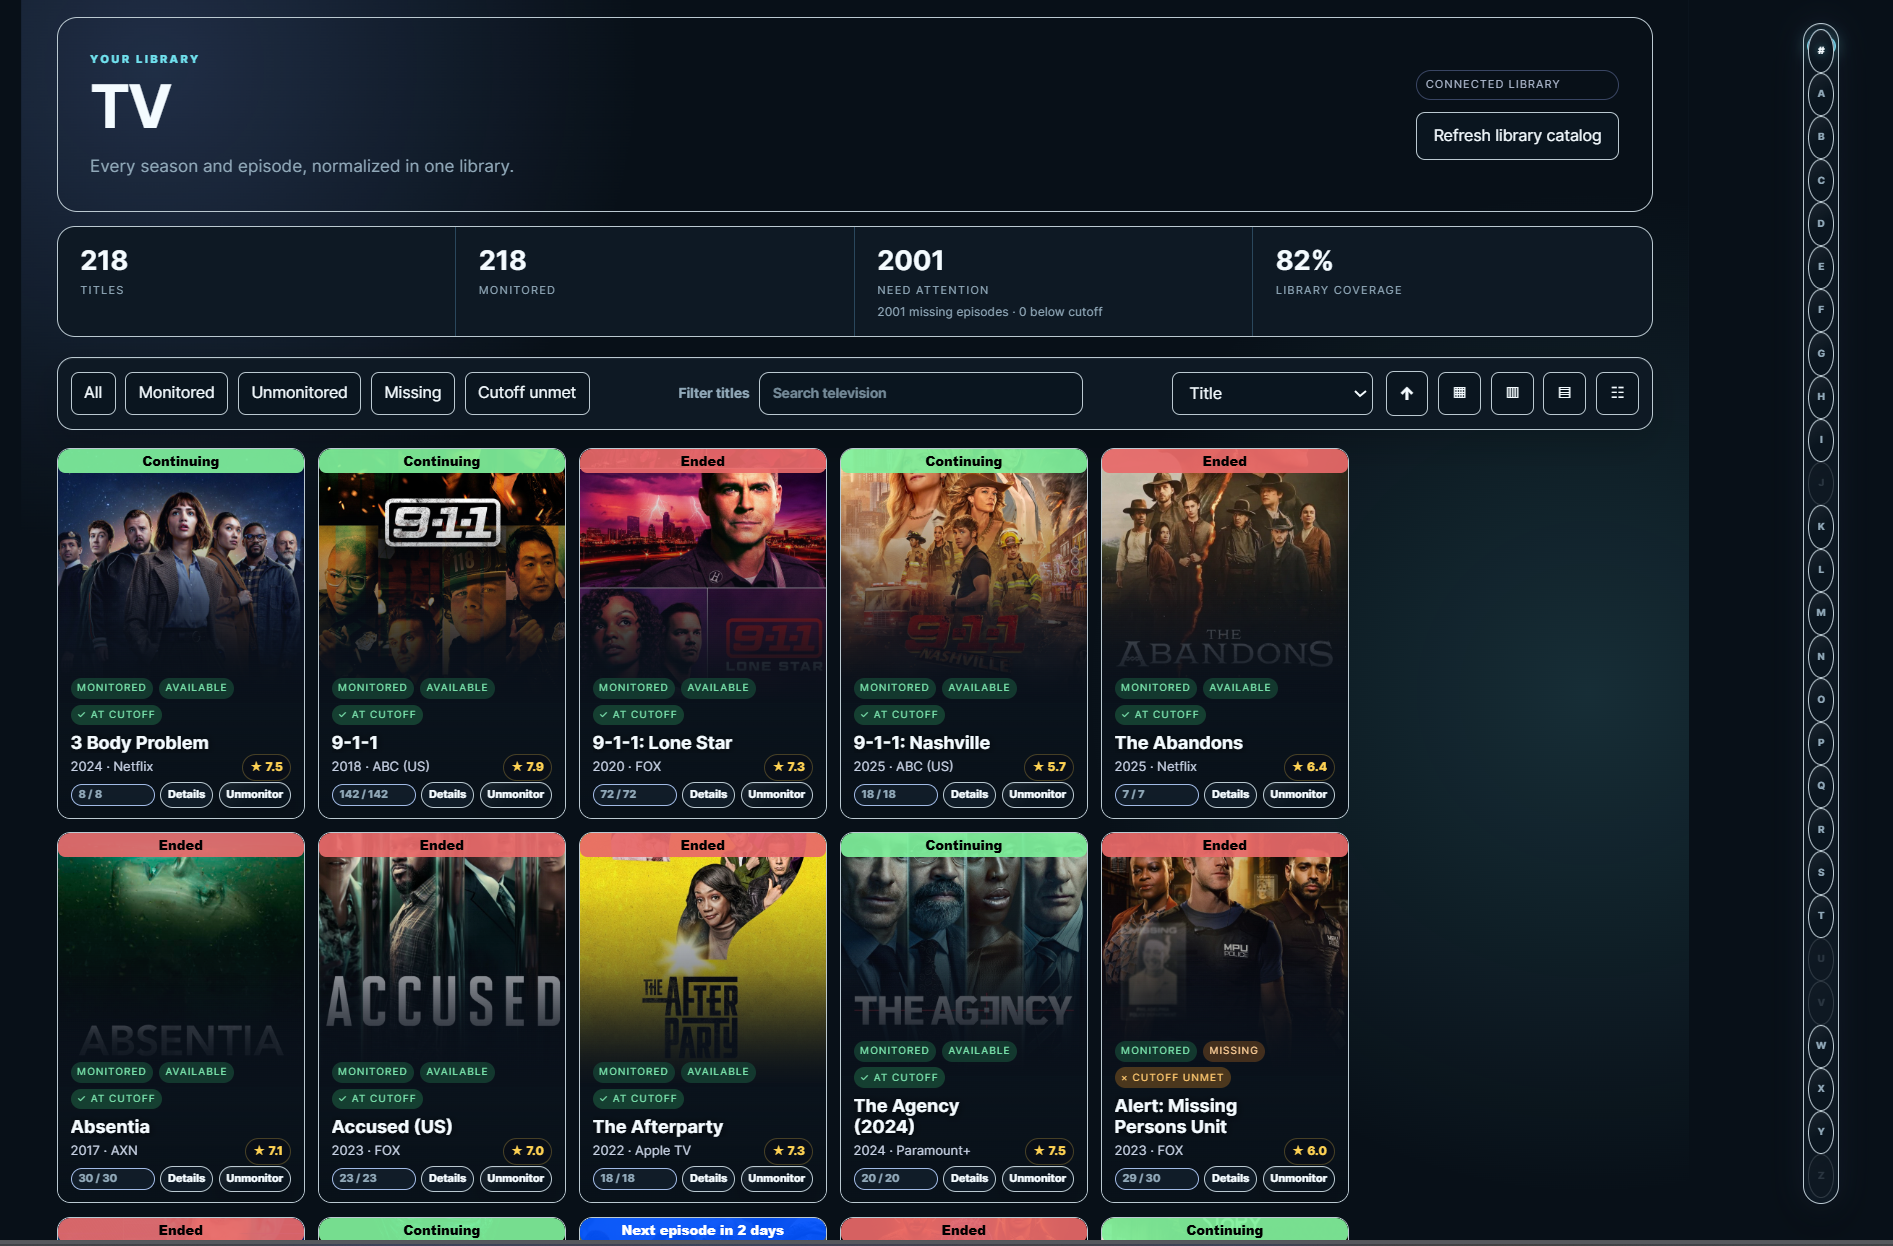Switch to the compact list view icon
This screenshot has height=1246, width=1893.
pyautogui.click(x=1617, y=393)
